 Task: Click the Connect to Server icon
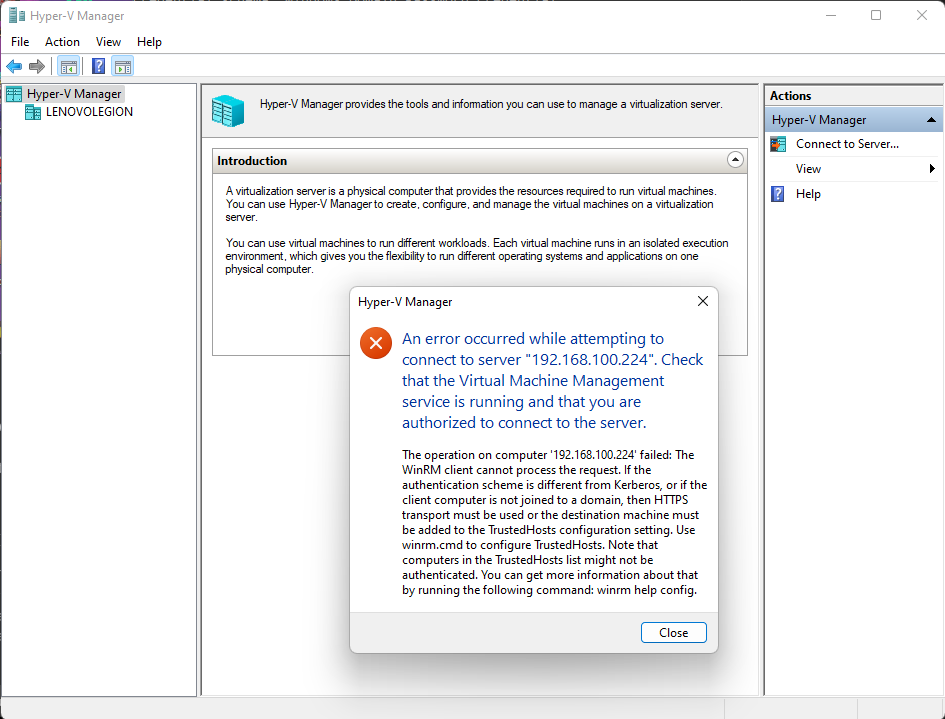[x=778, y=144]
